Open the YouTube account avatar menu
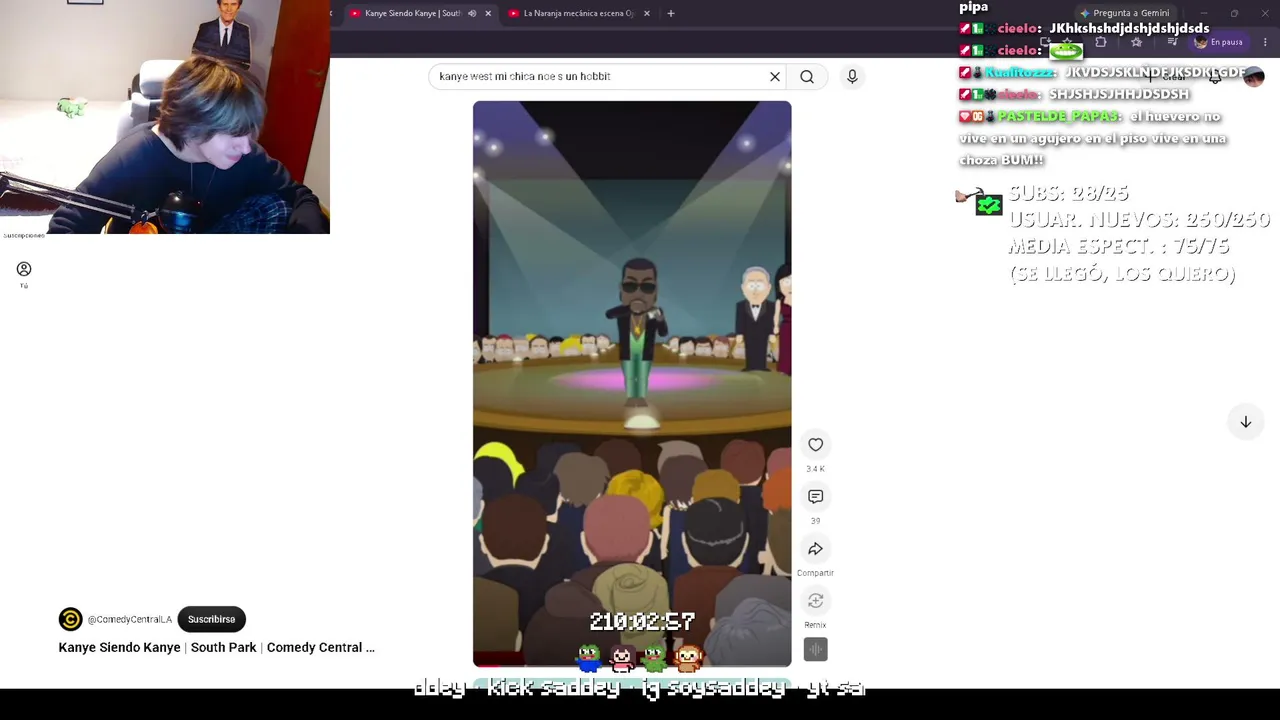Image resolution: width=1280 pixels, height=720 pixels. [1253, 77]
